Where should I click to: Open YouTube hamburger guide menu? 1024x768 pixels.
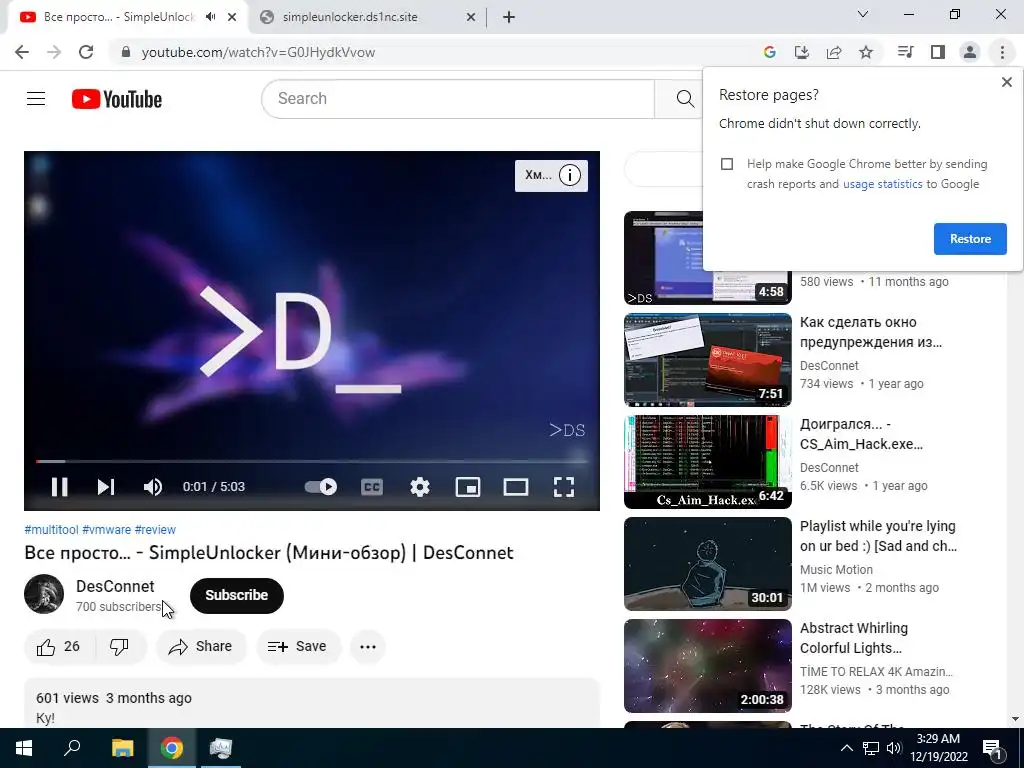[x=36, y=99]
